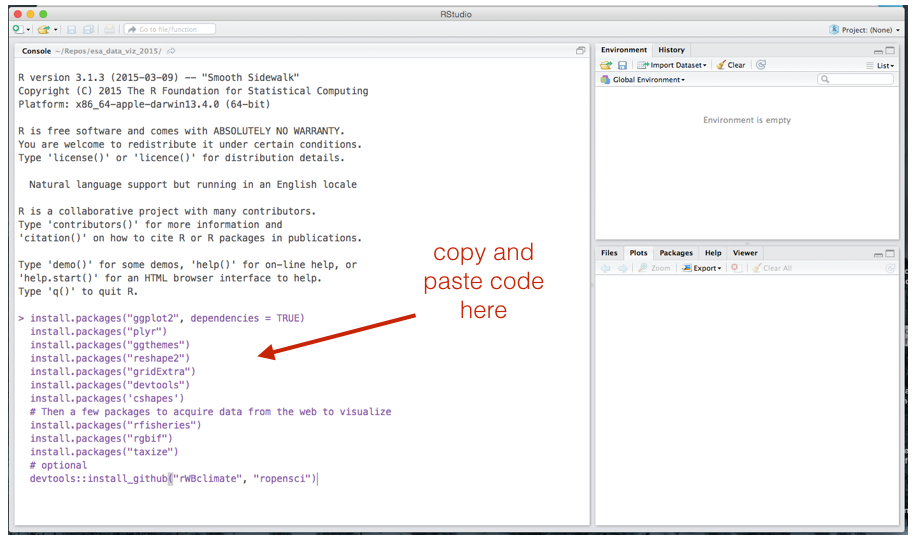Maximize the Plots pane
Image resolution: width=916 pixels, height=539 pixels.
point(890,253)
